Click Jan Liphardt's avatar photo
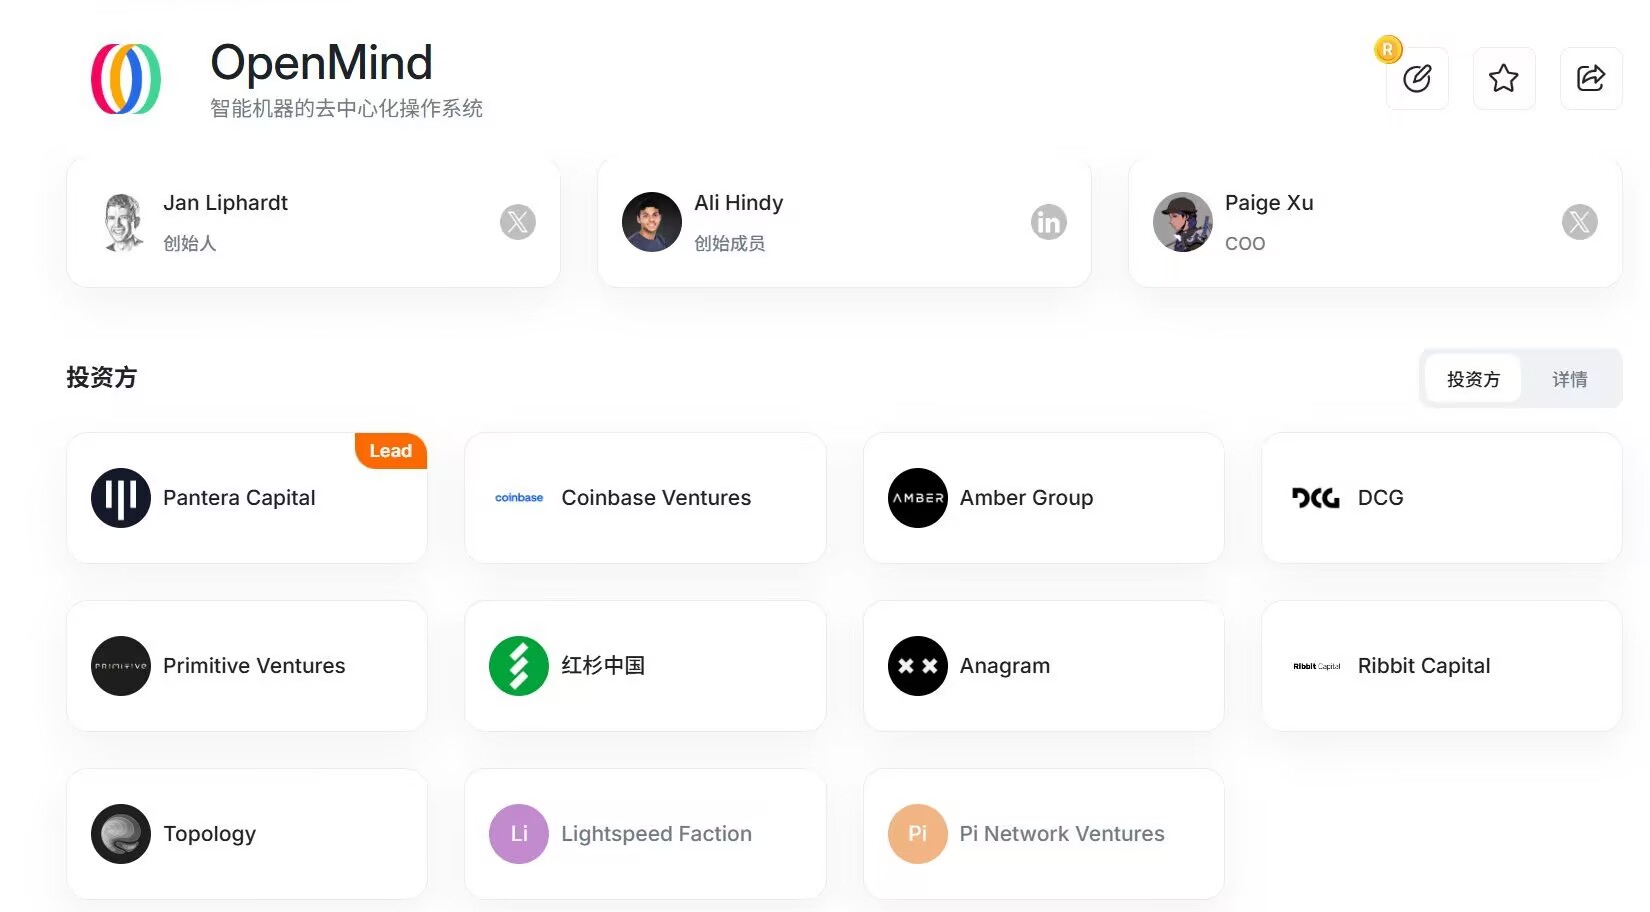This screenshot has height=912, width=1650. pyautogui.click(x=122, y=222)
